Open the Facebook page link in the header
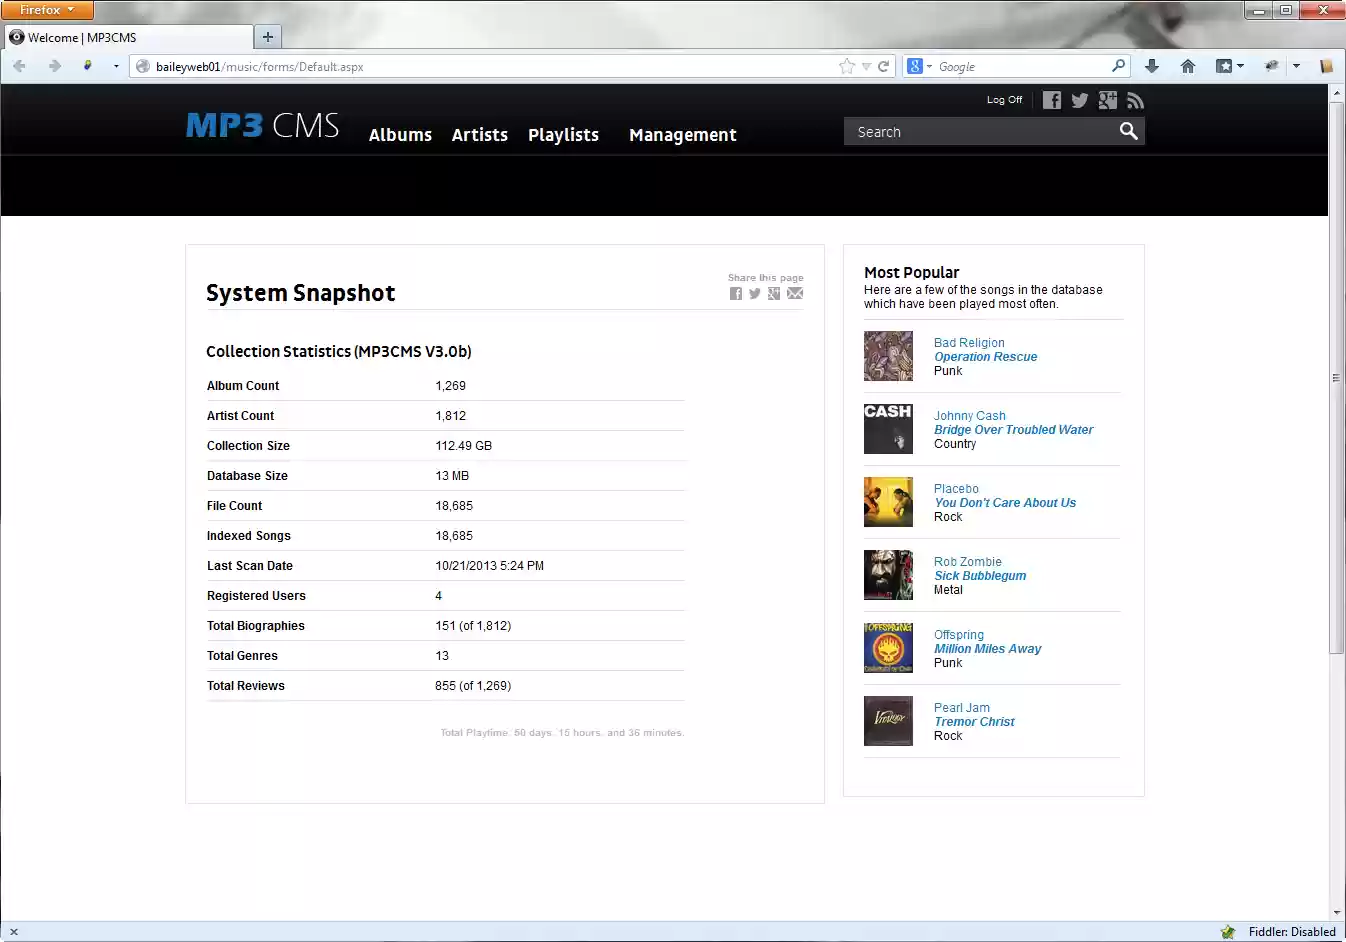This screenshot has width=1346, height=942. coord(1051,100)
